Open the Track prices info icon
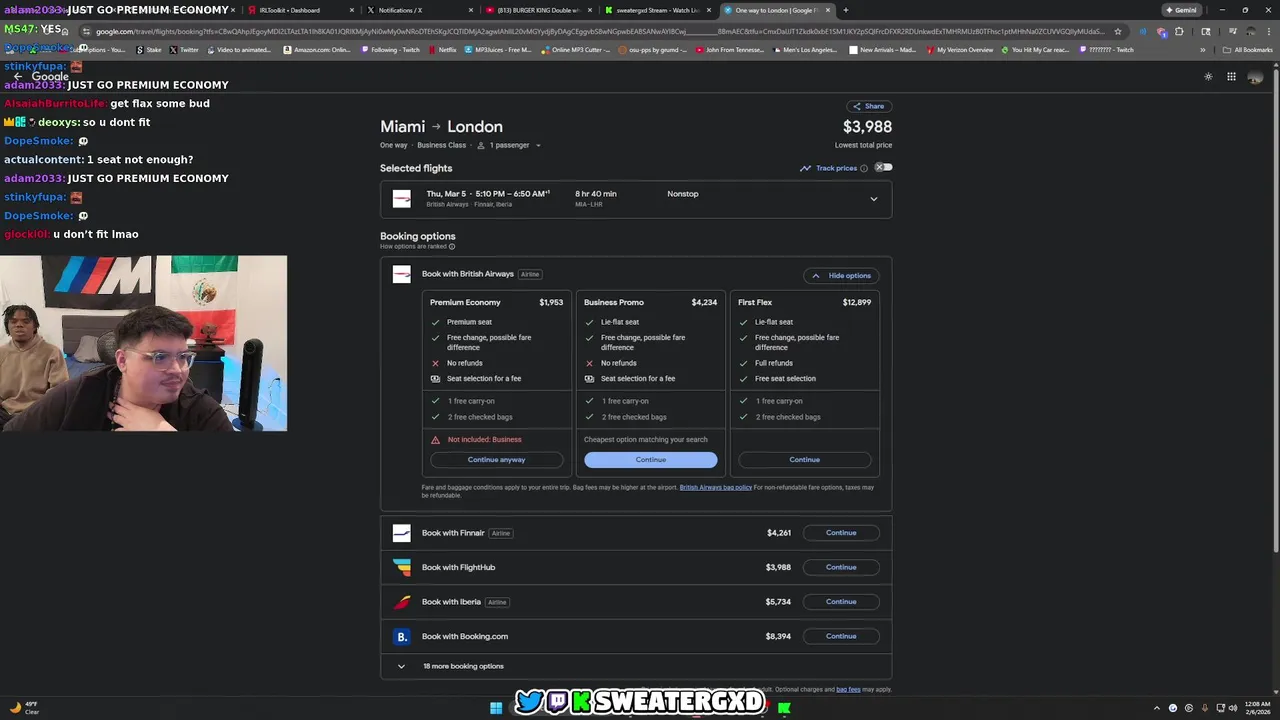Image resolution: width=1280 pixels, height=720 pixels. coord(864,168)
